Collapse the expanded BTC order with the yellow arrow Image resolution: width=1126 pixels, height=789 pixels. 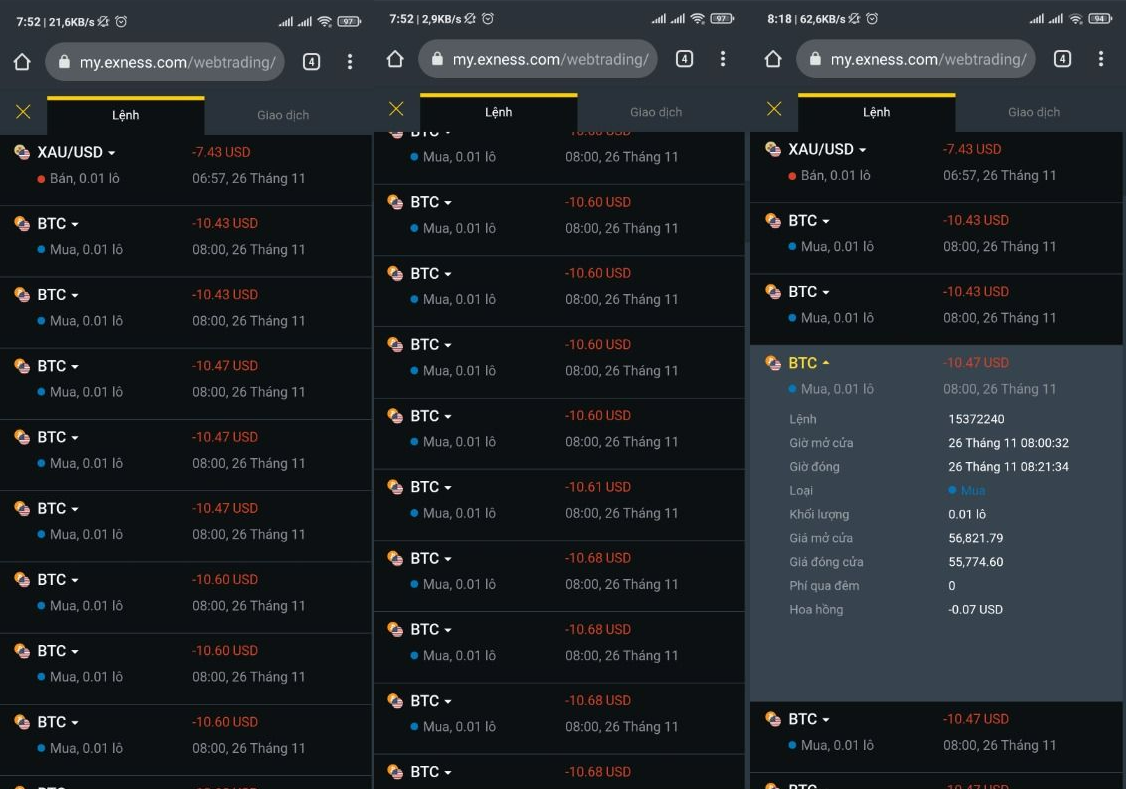[x=826, y=364]
